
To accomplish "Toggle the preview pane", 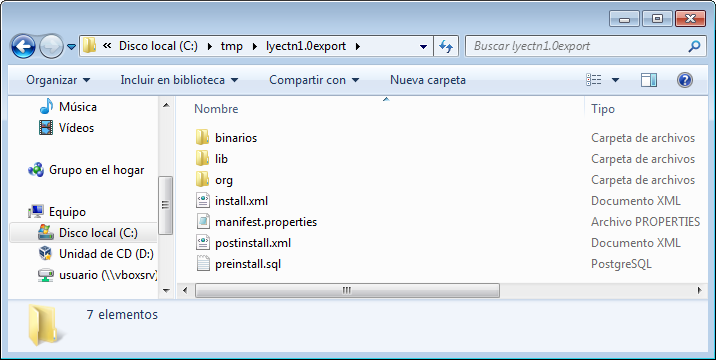I will [648, 80].
